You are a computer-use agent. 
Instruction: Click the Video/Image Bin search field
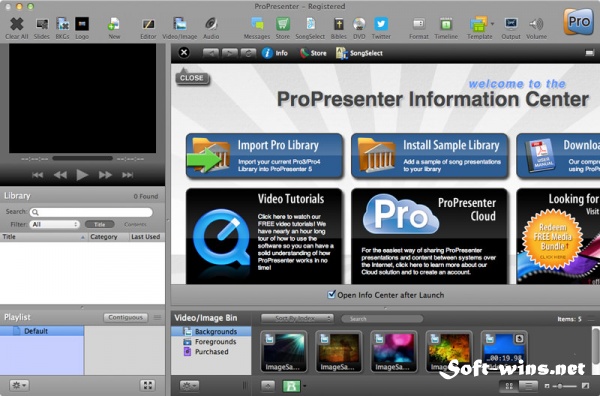tap(382, 319)
